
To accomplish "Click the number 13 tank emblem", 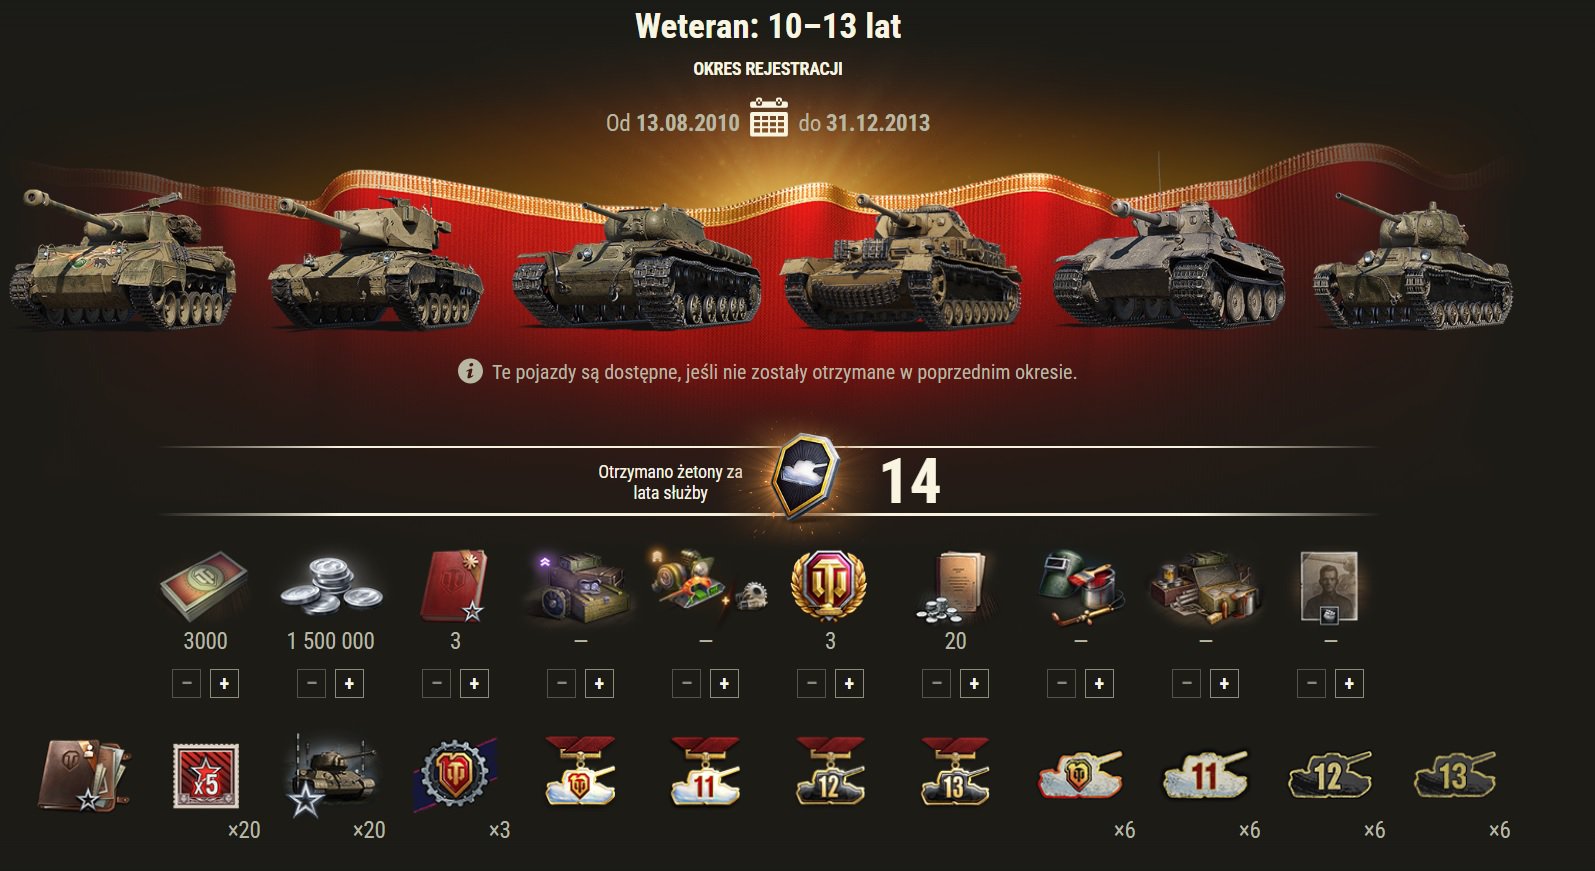I will [x=1454, y=774].
